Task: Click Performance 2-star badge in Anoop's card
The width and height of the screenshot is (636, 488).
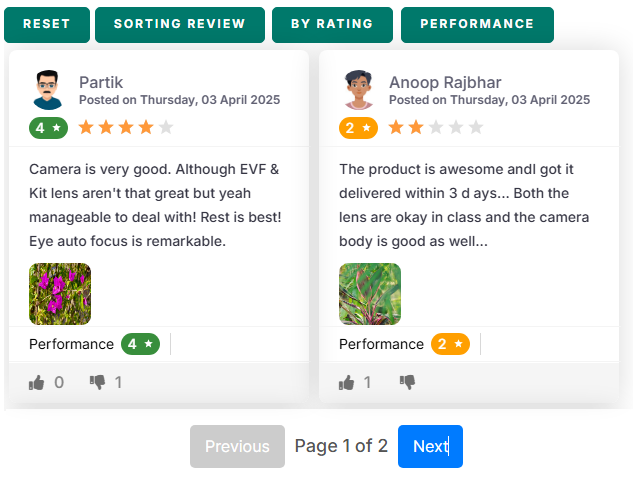Action: pyautogui.click(x=450, y=344)
